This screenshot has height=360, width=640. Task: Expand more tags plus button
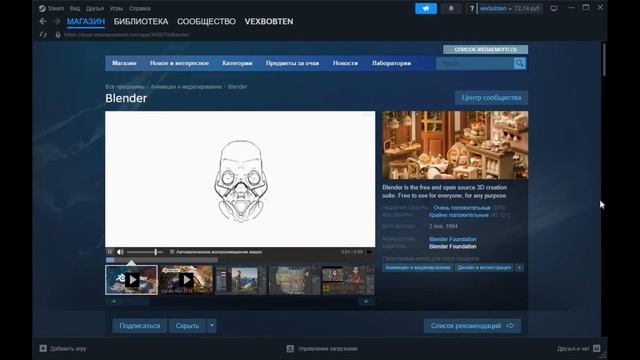coord(519,267)
